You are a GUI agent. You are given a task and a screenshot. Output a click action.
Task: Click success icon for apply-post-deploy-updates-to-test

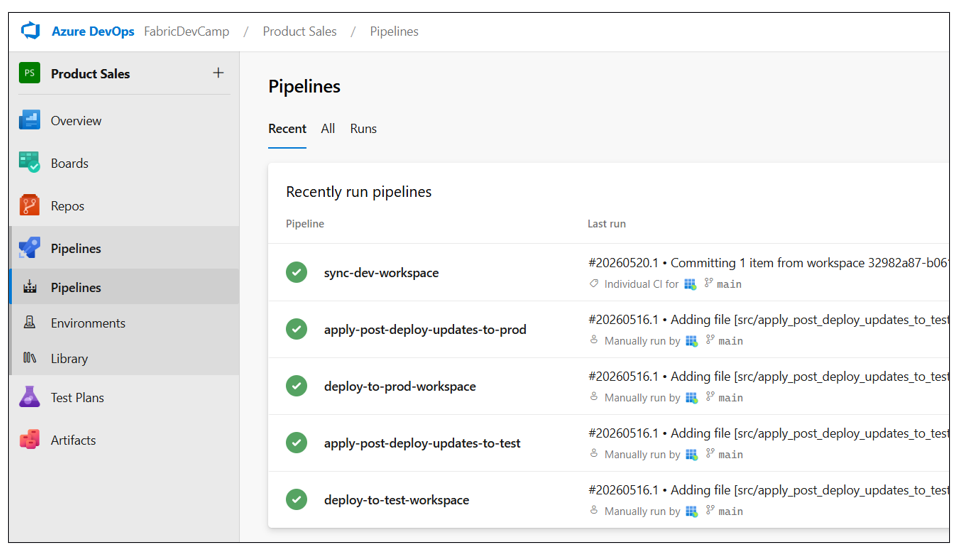click(297, 442)
